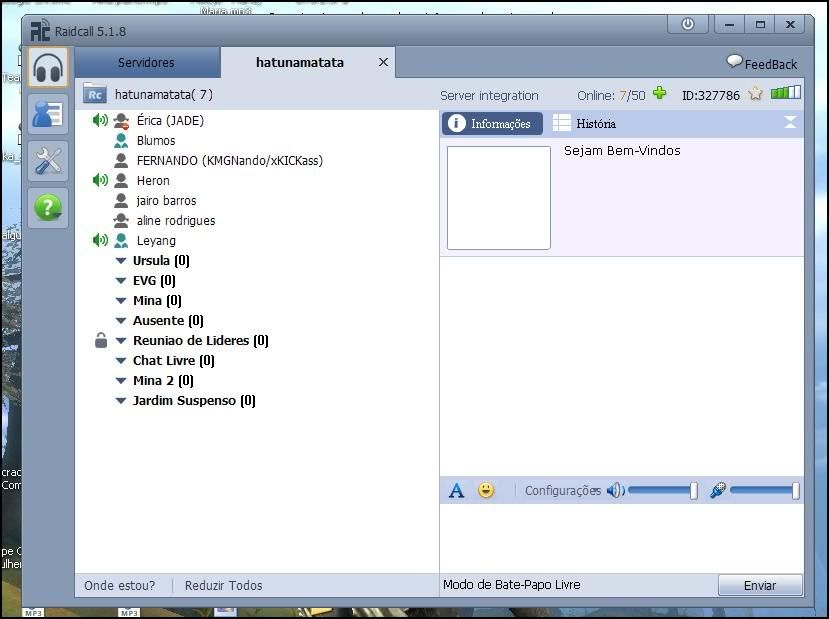Click the empty server picture thumbnail
The height and width of the screenshot is (619, 829).
click(x=499, y=198)
